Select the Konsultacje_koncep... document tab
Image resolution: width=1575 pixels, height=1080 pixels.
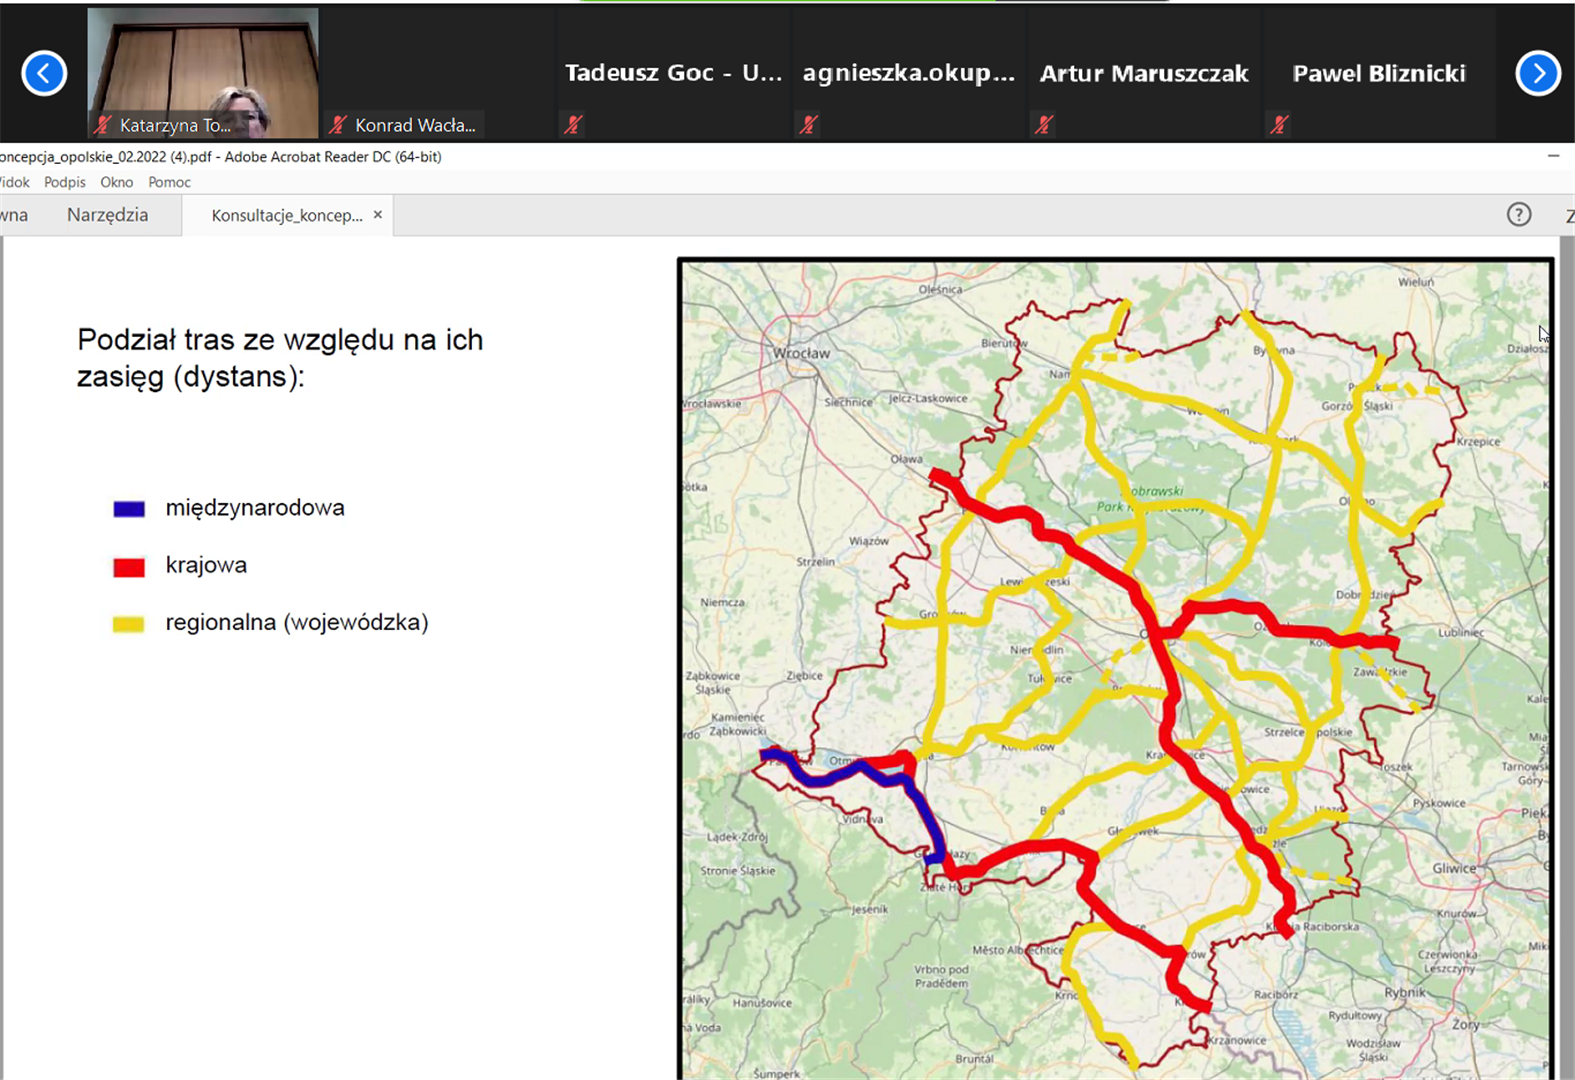pos(286,215)
